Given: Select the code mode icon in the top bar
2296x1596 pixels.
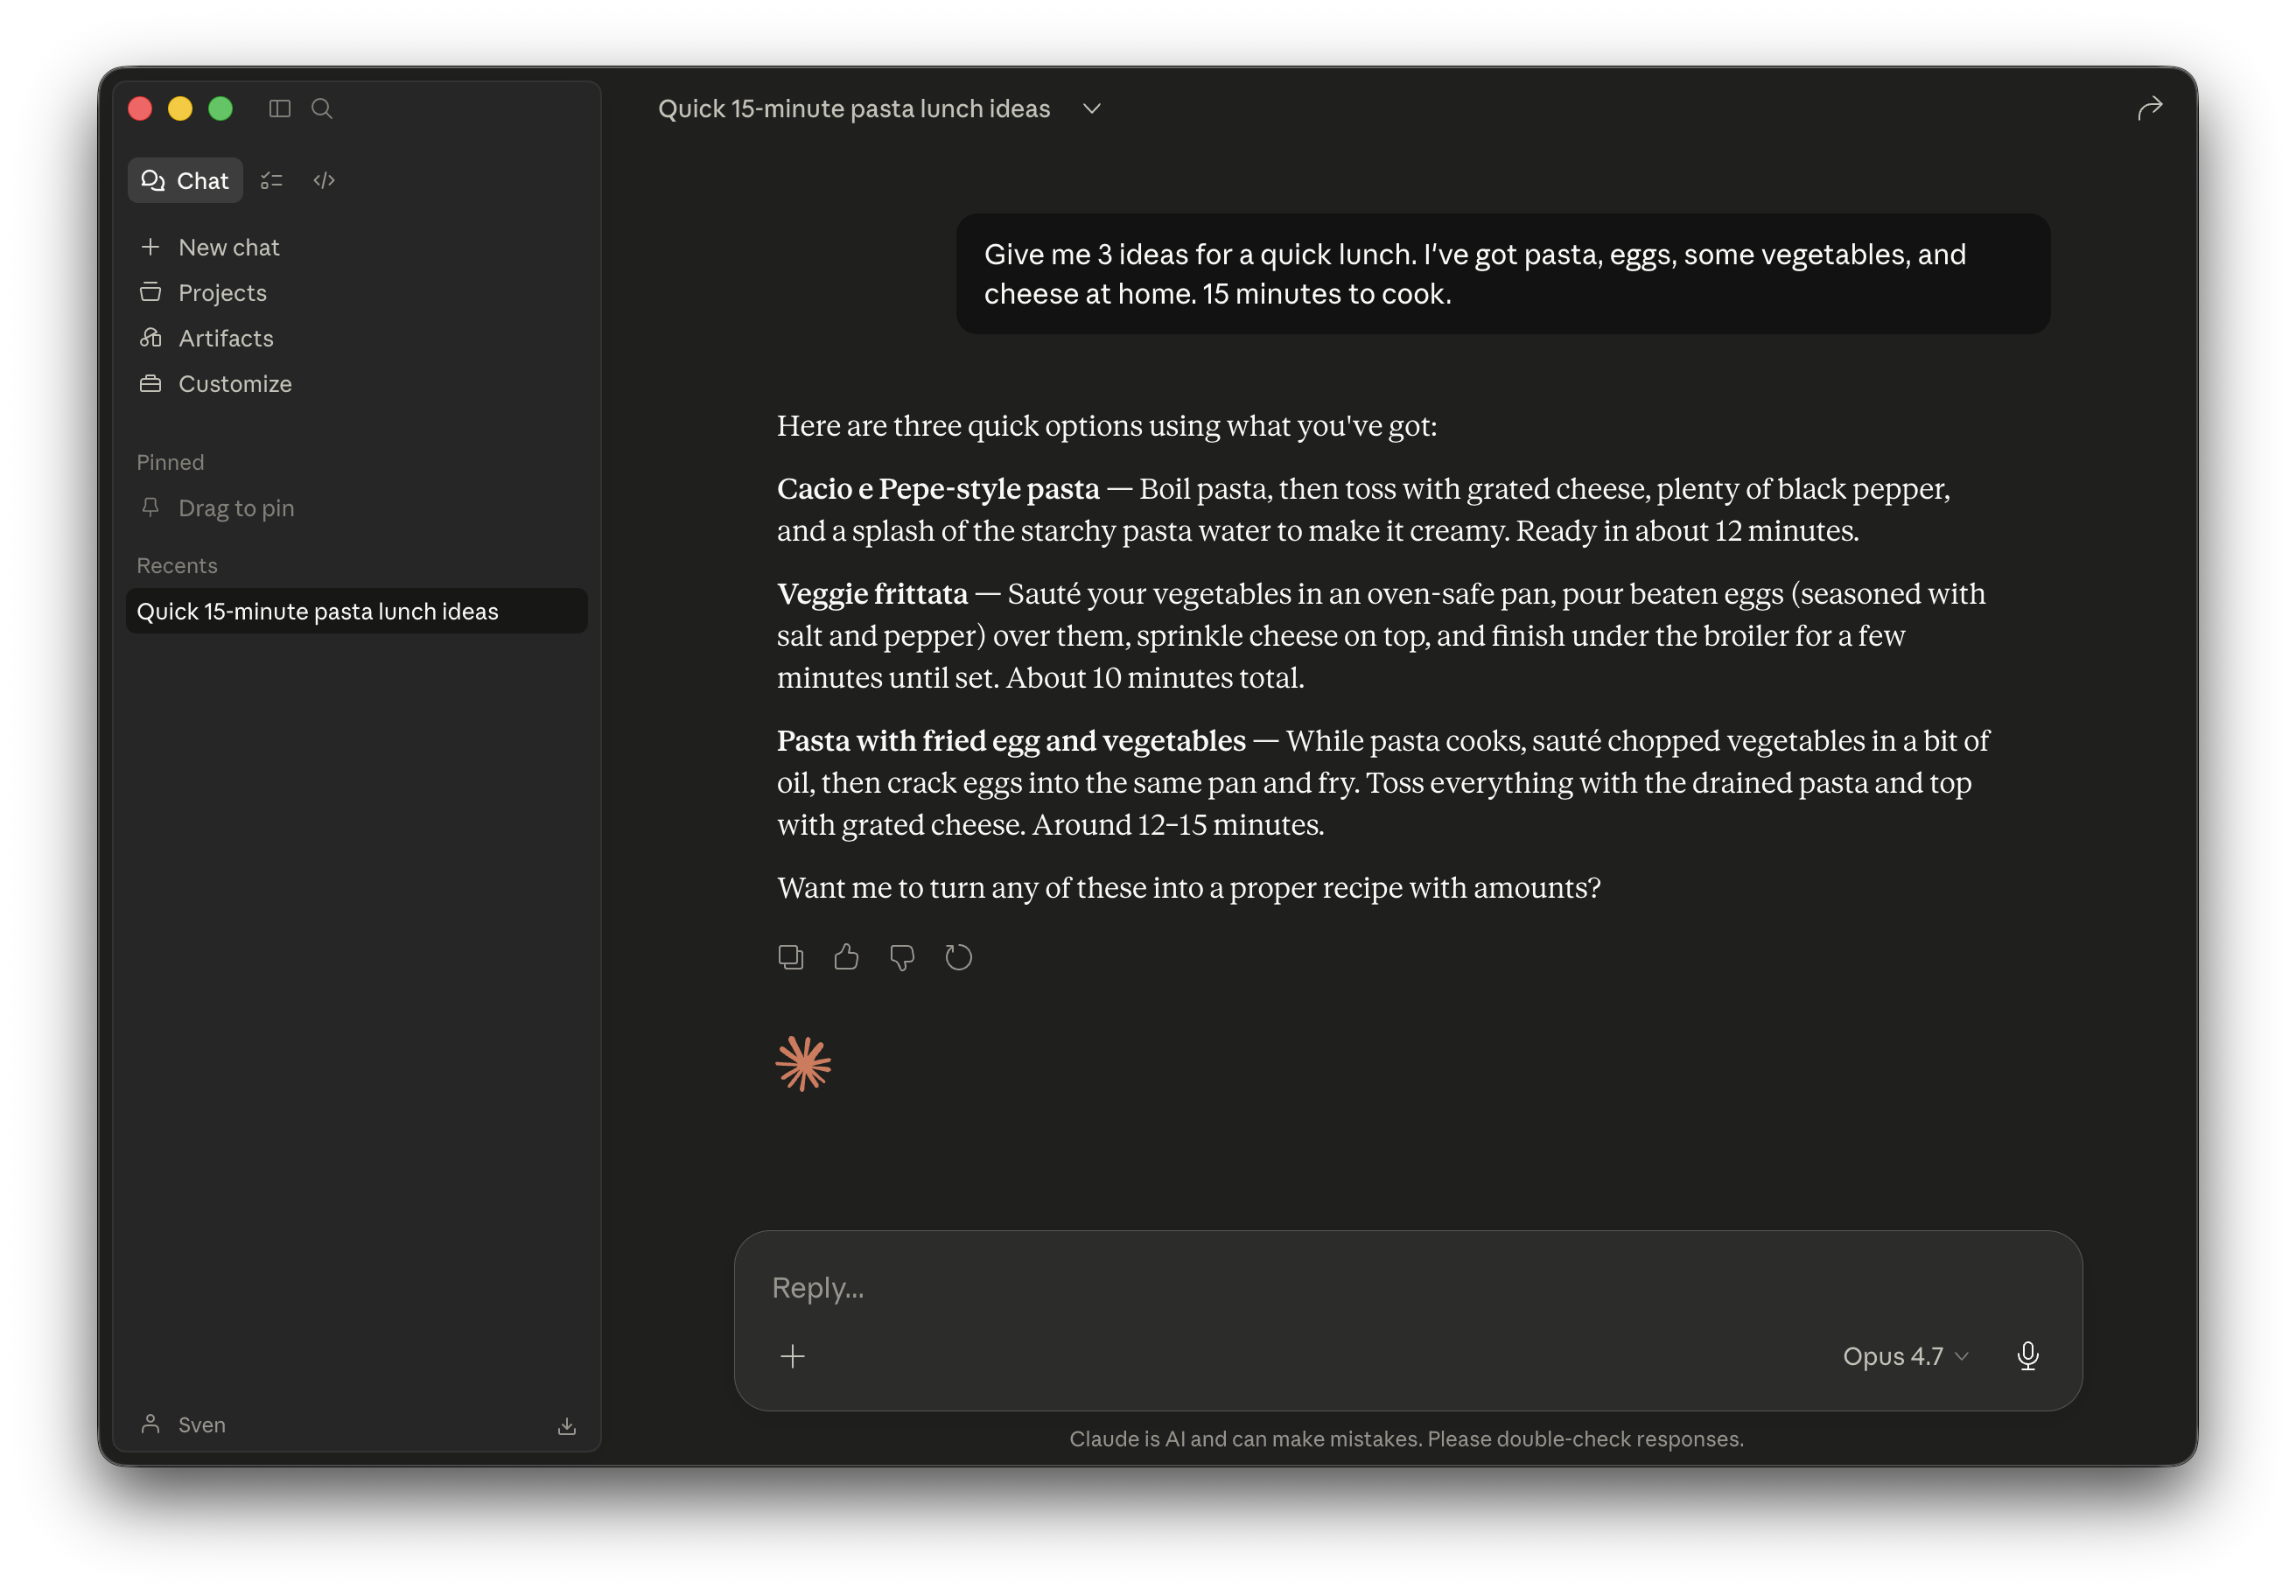Looking at the screenshot, I should point(323,180).
